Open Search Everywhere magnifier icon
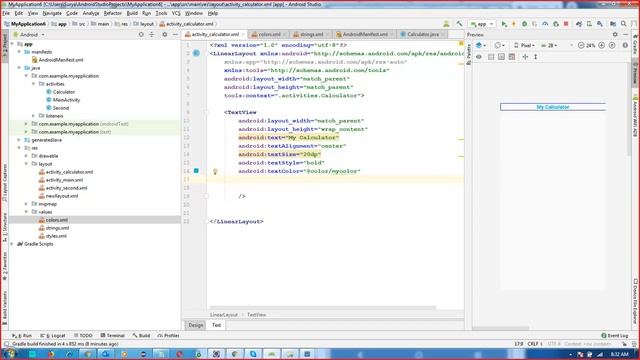This screenshot has width=640, height=360. pos(624,24)
